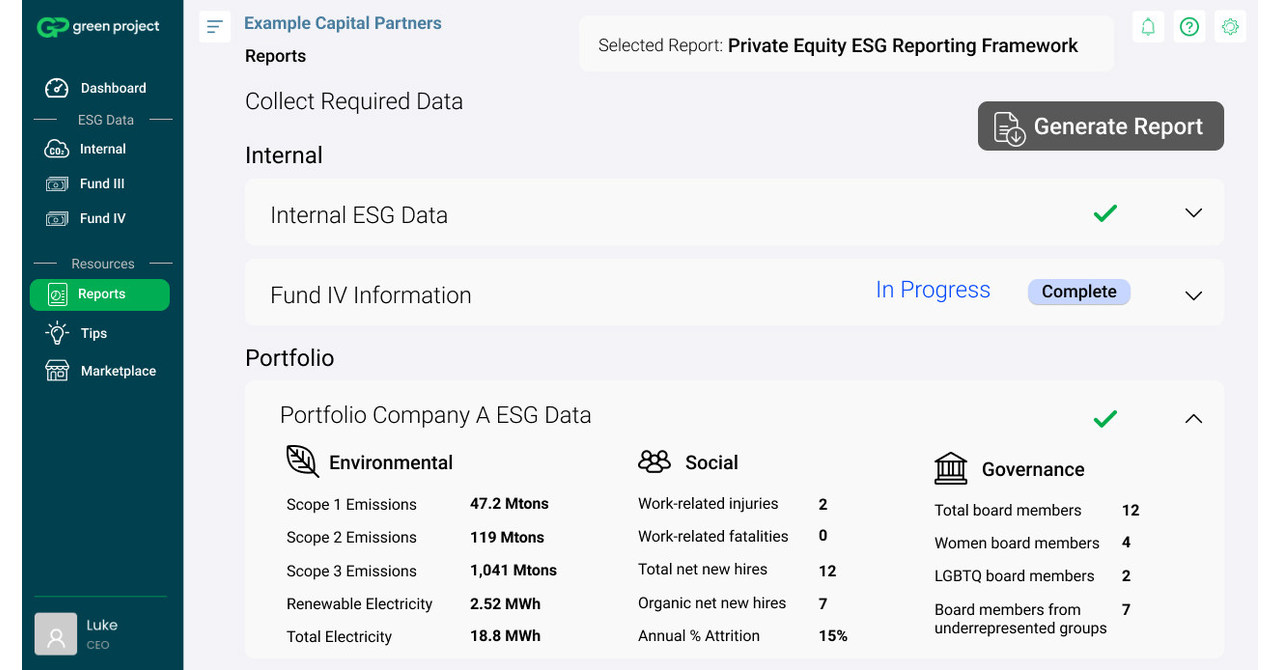Click the Environmental leaf icon
The height and width of the screenshot is (670, 1280).
tap(302, 461)
